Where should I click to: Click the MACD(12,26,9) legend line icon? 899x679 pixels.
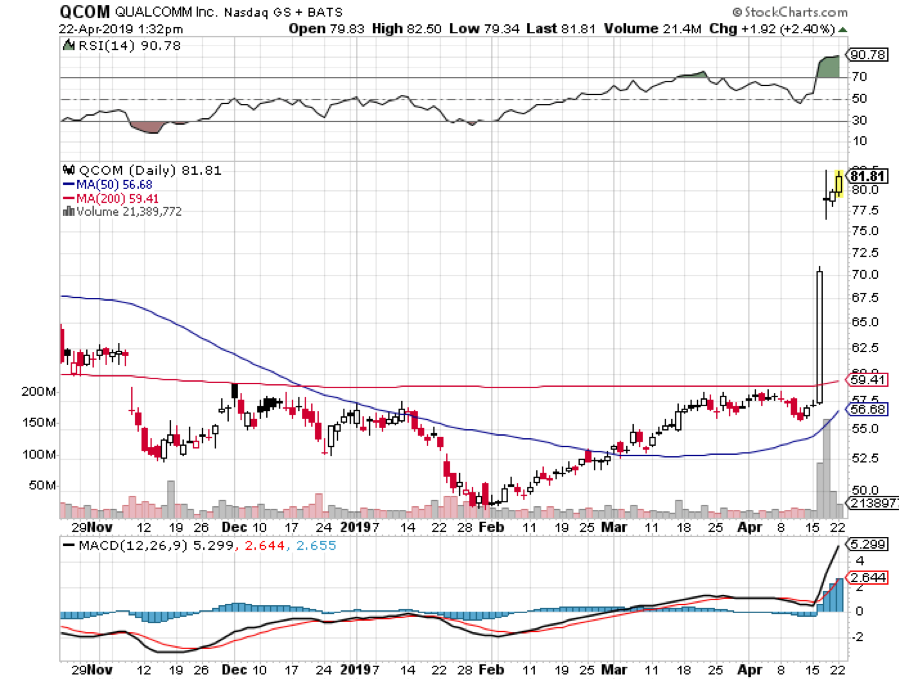coord(68,545)
